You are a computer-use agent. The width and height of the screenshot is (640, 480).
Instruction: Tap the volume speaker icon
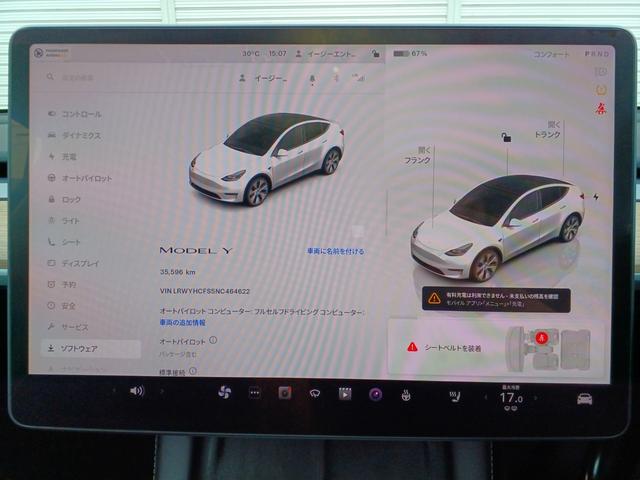136,391
